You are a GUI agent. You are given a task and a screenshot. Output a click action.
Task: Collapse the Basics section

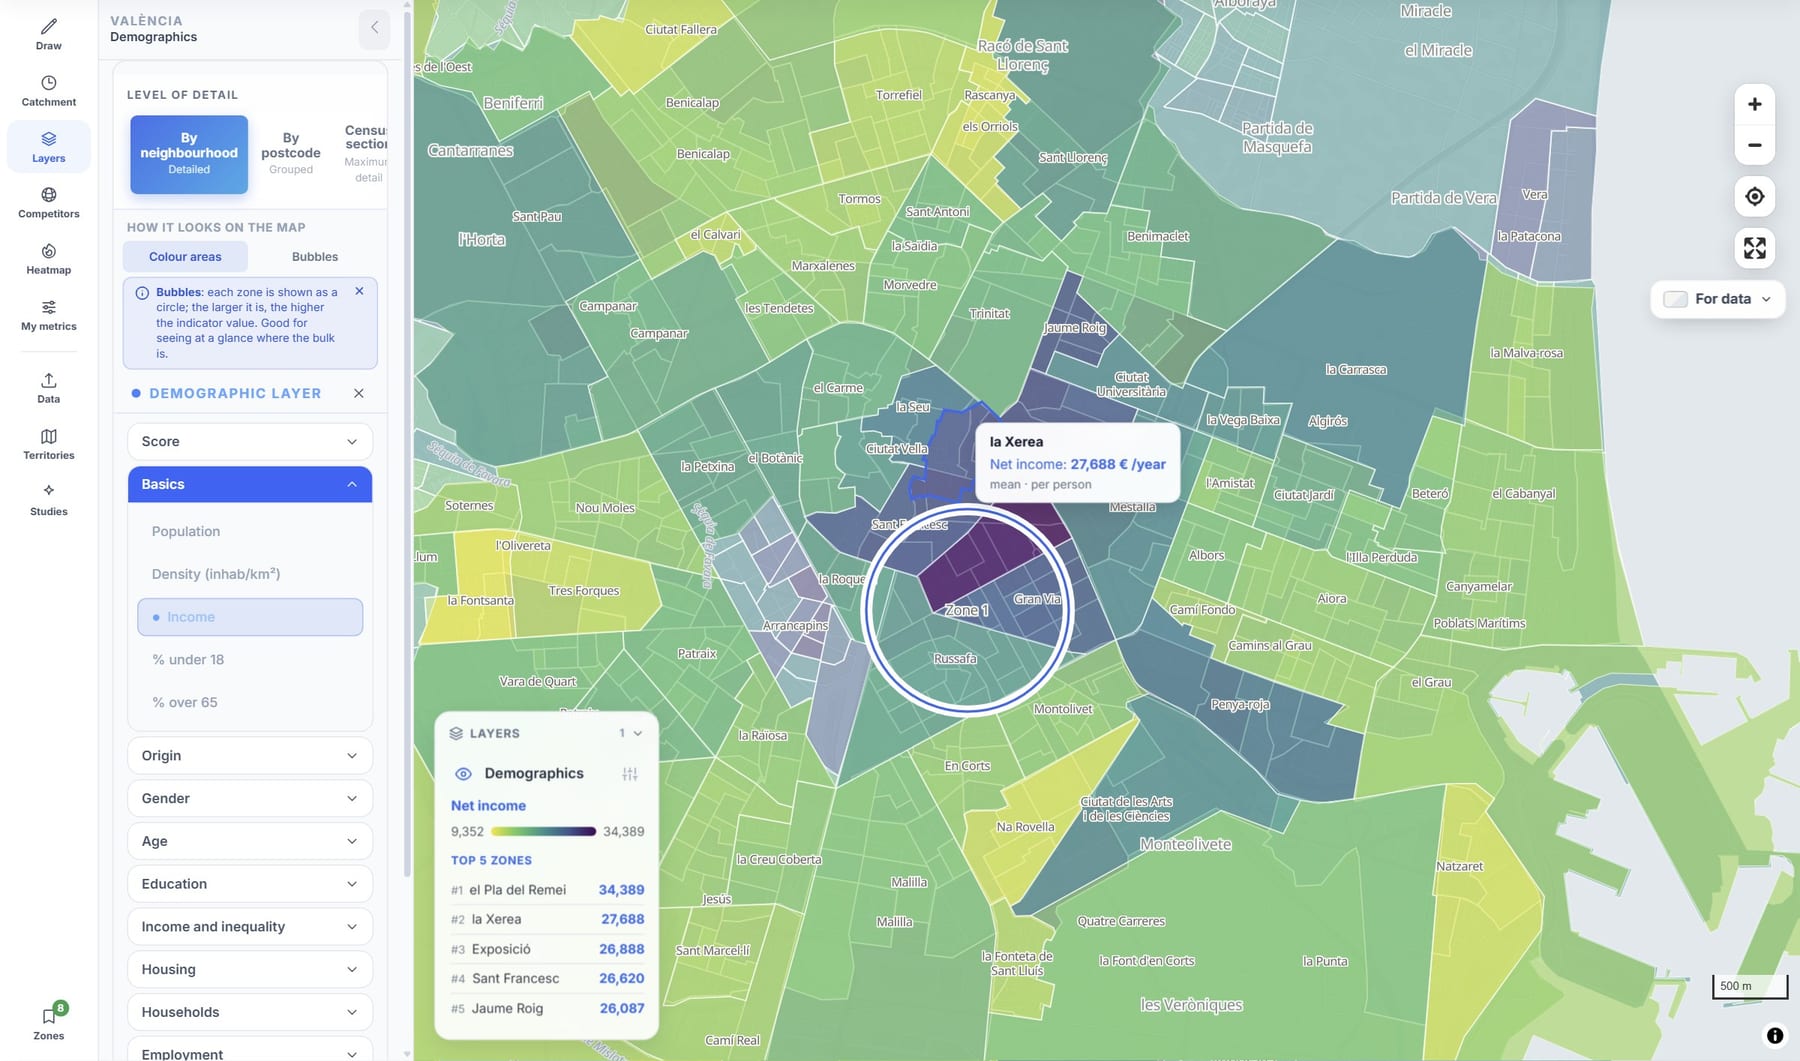pyautogui.click(x=250, y=484)
